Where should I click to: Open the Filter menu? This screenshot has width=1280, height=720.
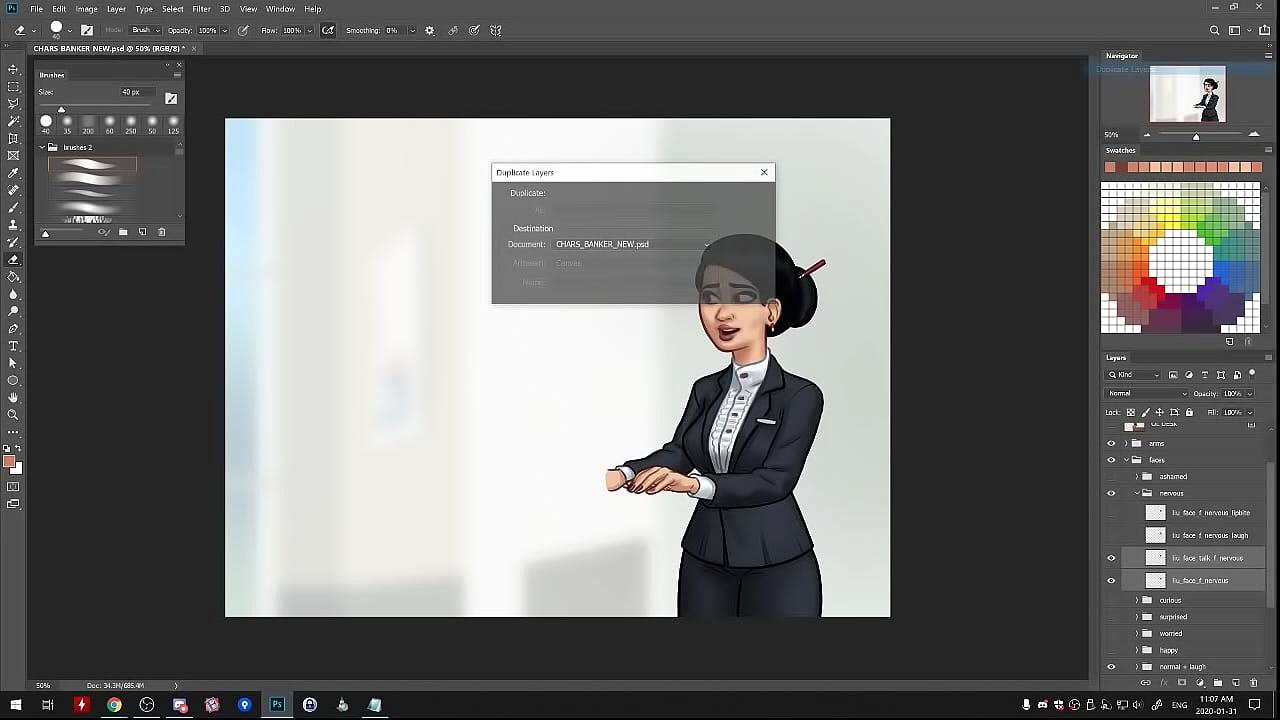(201, 9)
